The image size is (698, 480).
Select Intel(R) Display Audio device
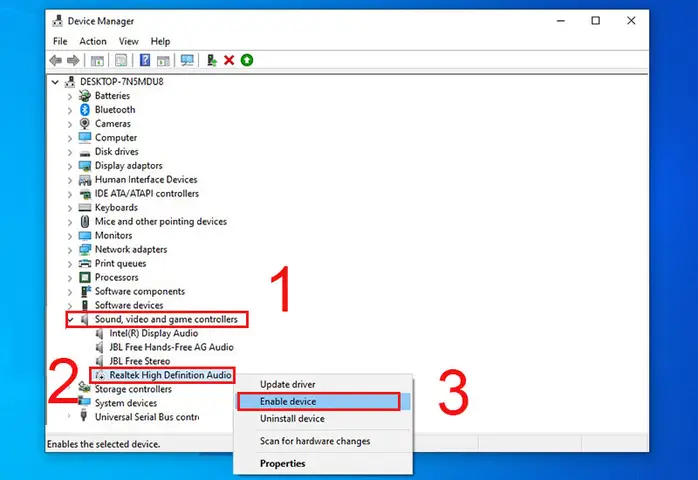pyautogui.click(x=153, y=333)
